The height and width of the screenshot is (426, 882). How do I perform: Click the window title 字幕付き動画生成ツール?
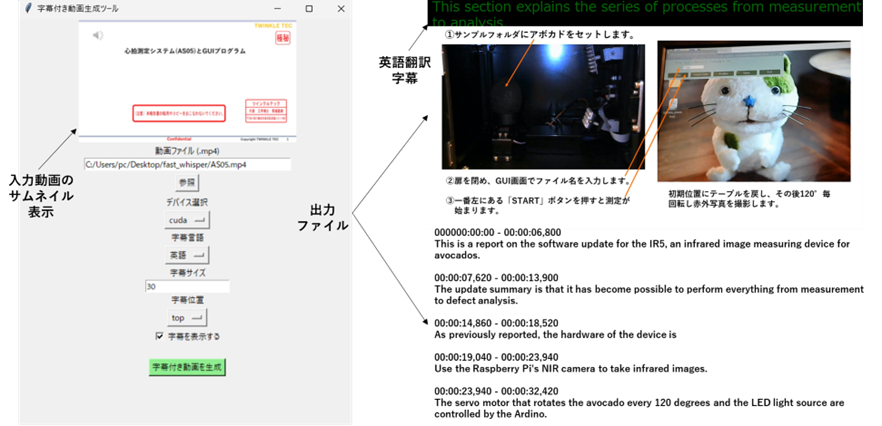point(82,8)
